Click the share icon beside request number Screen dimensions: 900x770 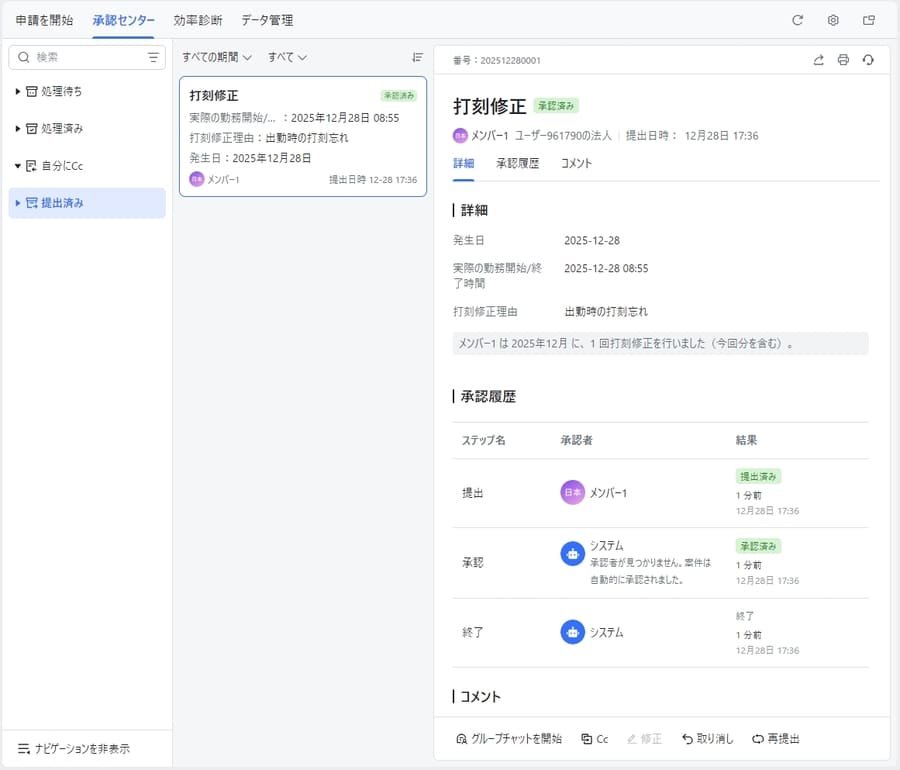pyautogui.click(x=819, y=60)
